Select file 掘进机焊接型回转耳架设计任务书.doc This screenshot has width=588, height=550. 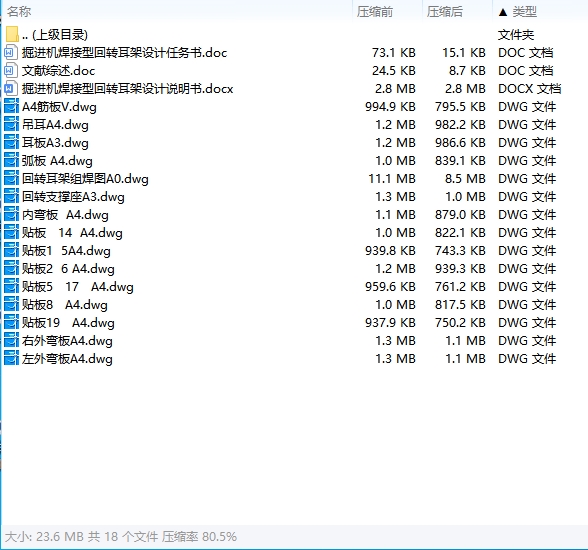[x=124, y=52]
